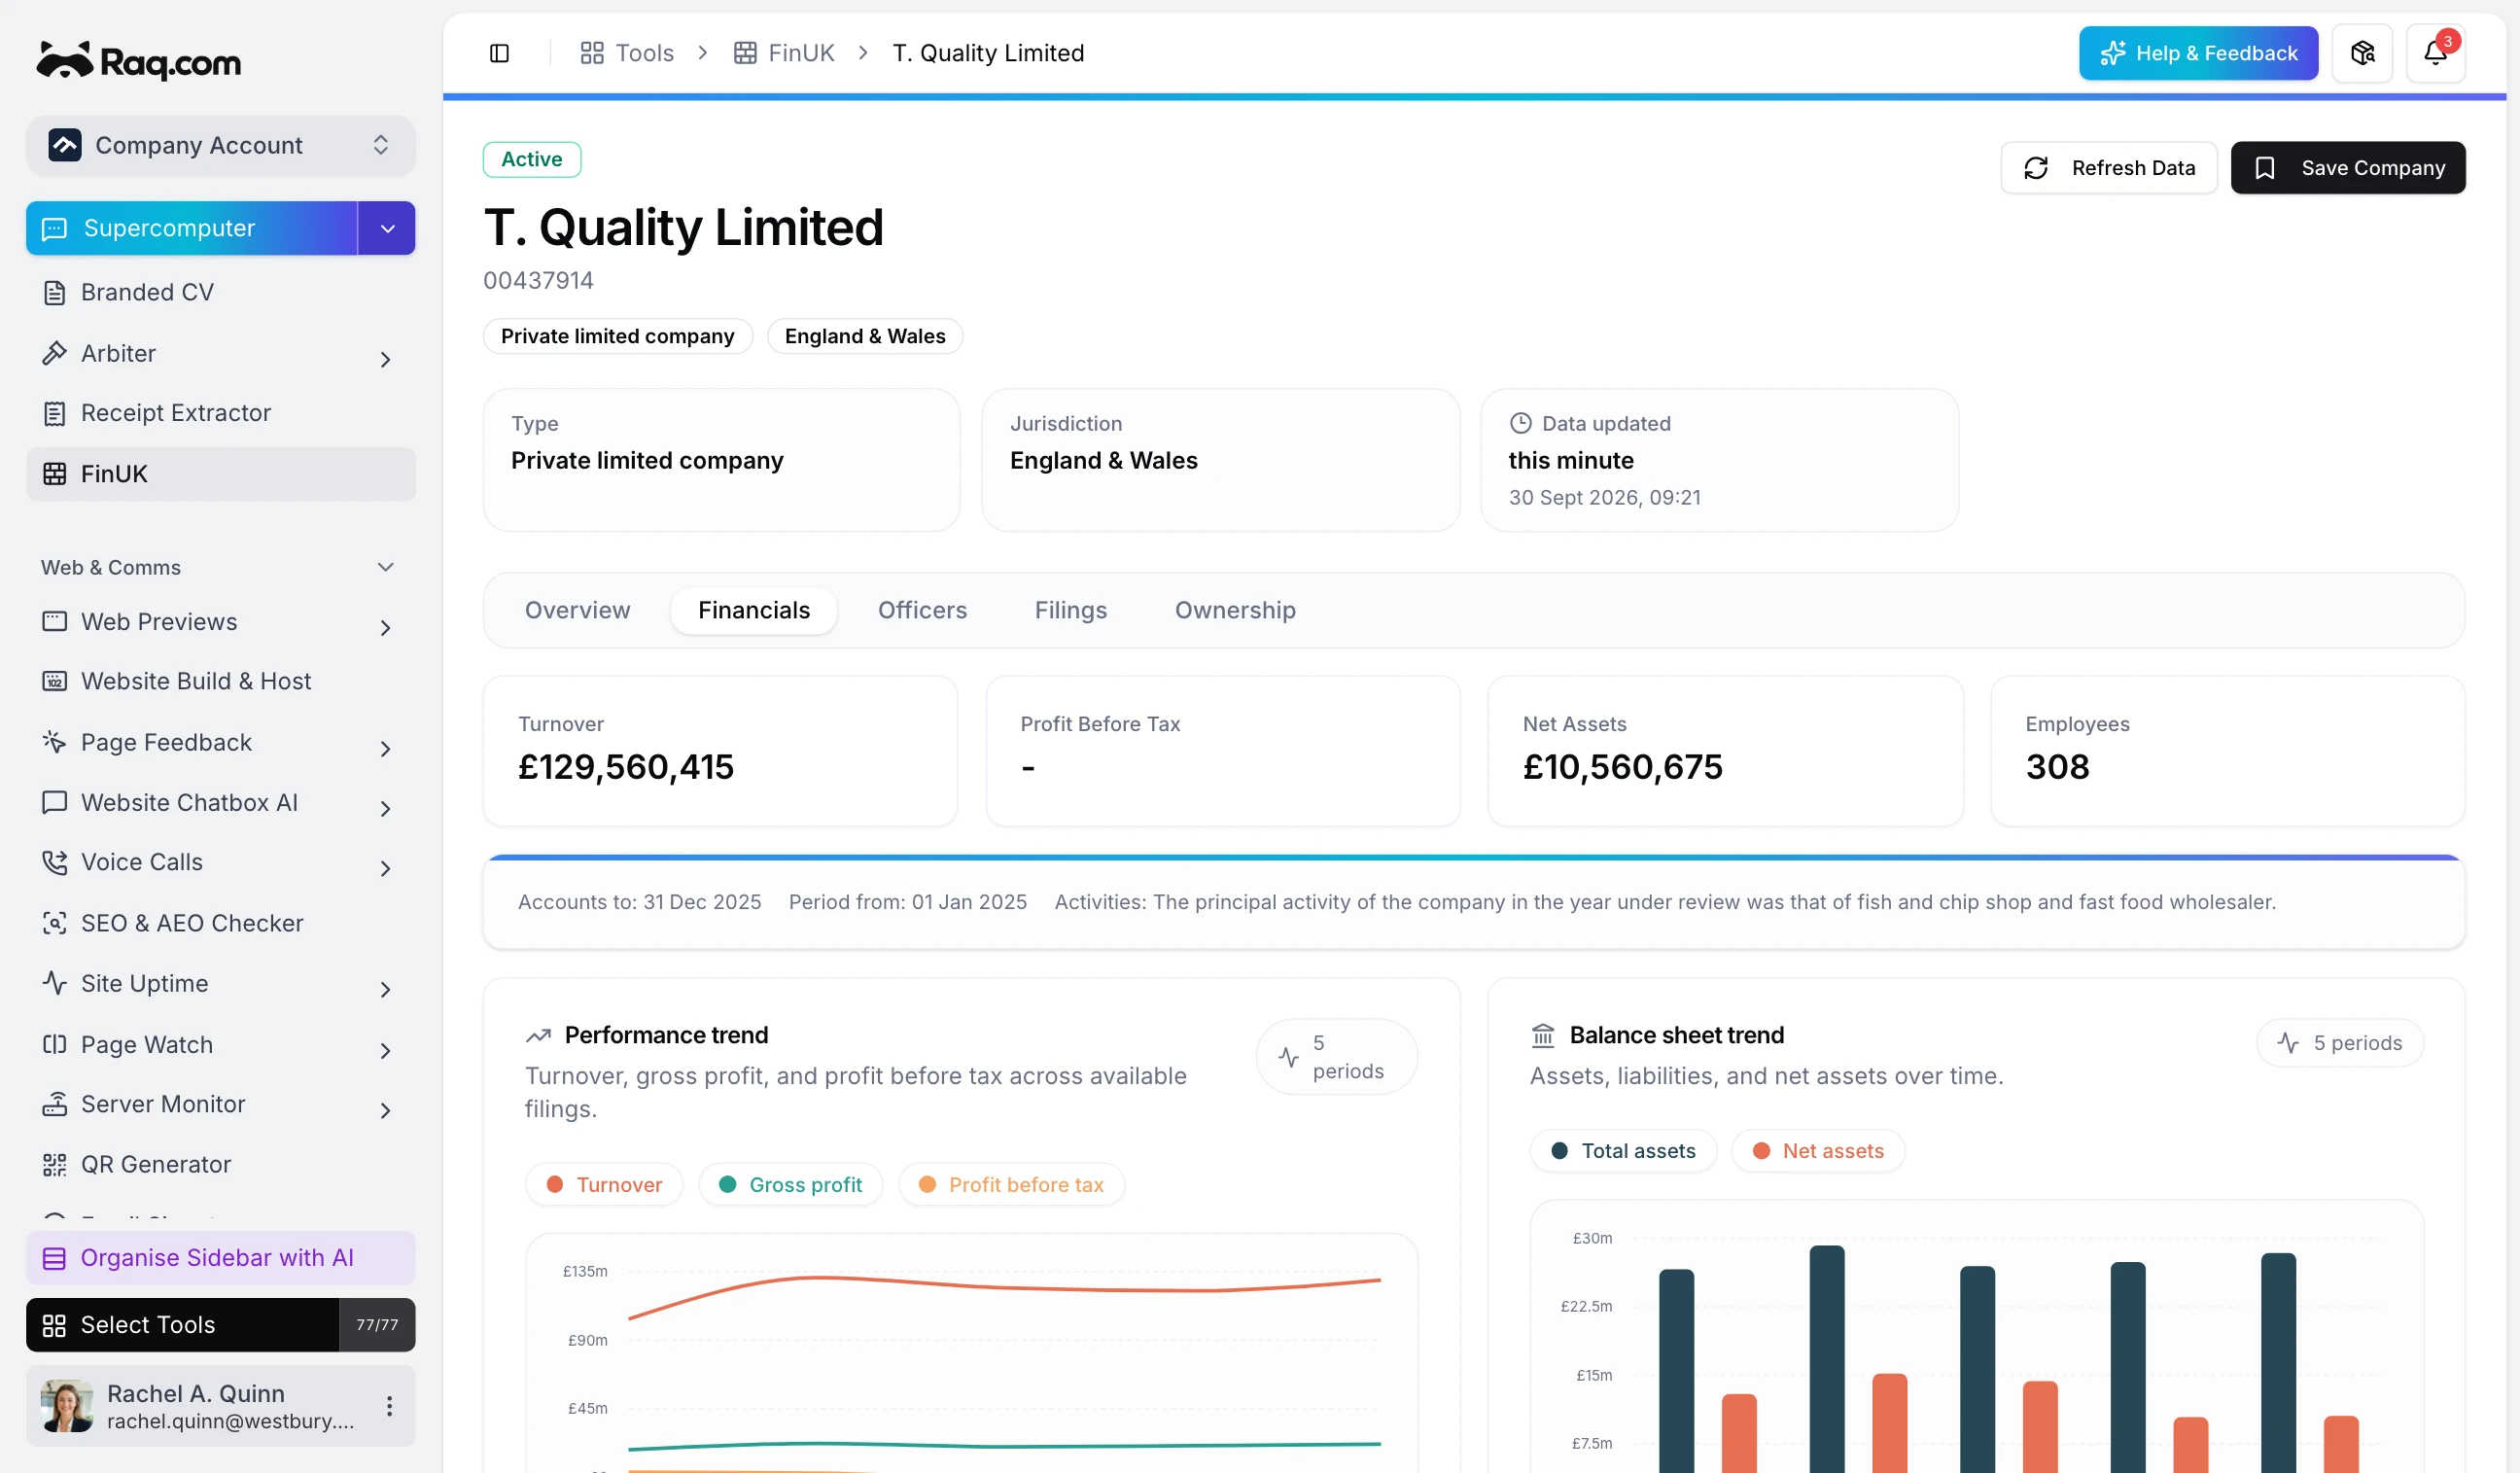Toggle the Total assets series in the legend
The height and width of the screenshot is (1473, 2520).
point(1623,1151)
